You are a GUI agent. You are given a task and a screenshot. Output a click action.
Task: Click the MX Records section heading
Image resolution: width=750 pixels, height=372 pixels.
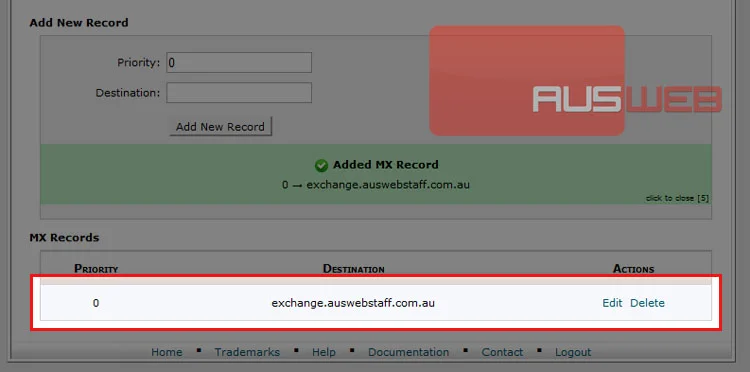coord(64,238)
